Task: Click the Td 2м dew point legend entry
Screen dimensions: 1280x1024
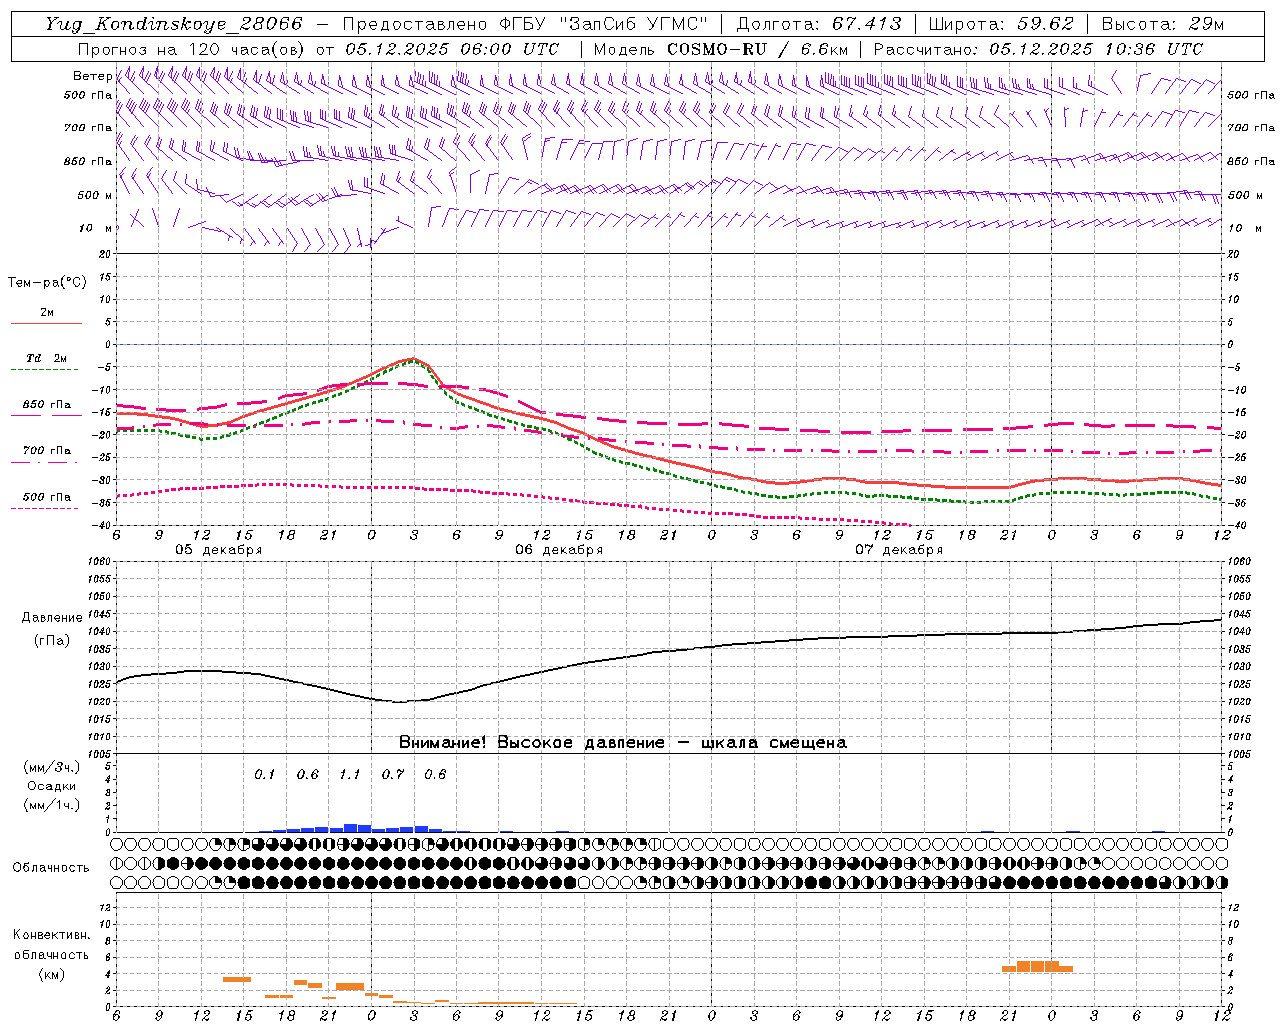Action: point(46,358)
